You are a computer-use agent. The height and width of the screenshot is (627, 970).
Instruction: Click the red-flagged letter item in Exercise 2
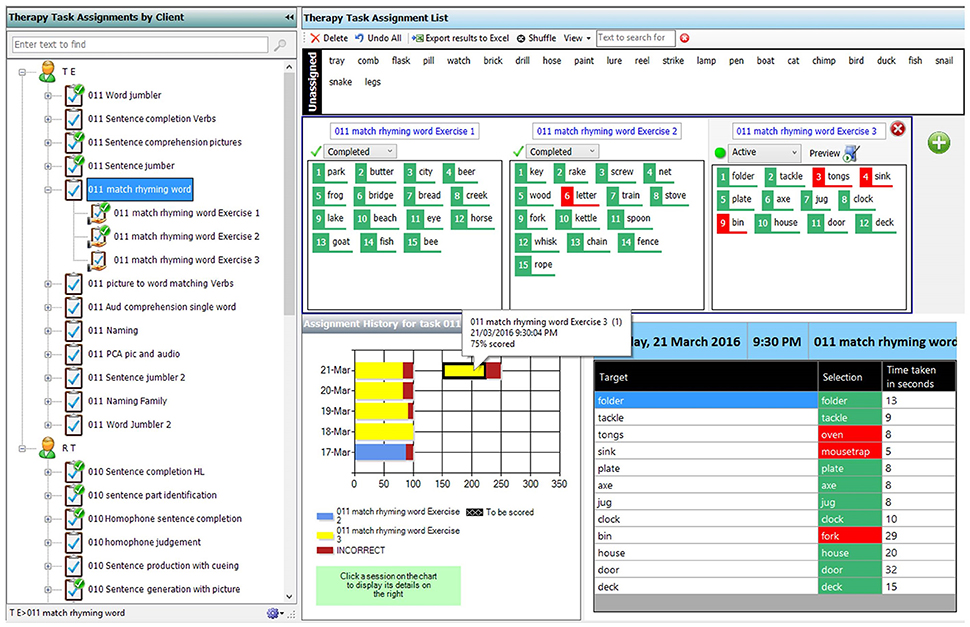[580, 195]
